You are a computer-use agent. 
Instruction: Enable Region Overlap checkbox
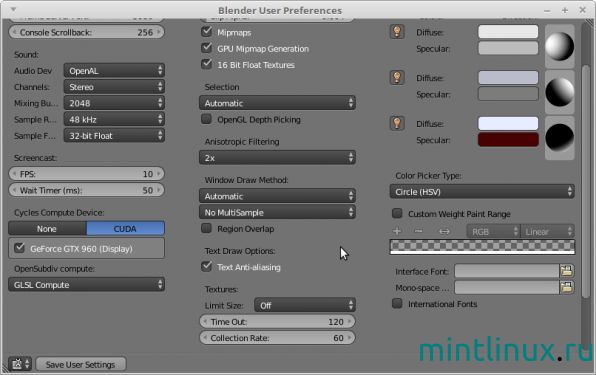click(x=206, y=228)
